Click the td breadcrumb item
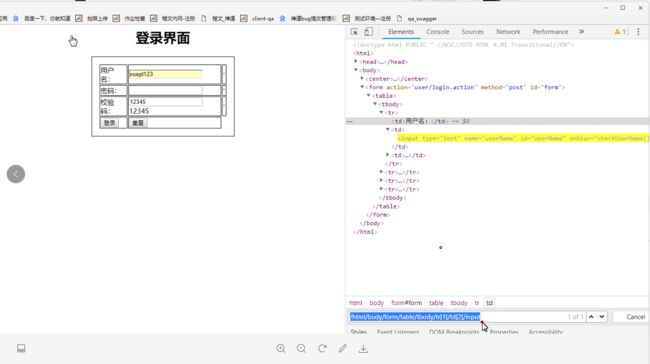Viewport: 650px width, 364px height. (x=490, y=303)
